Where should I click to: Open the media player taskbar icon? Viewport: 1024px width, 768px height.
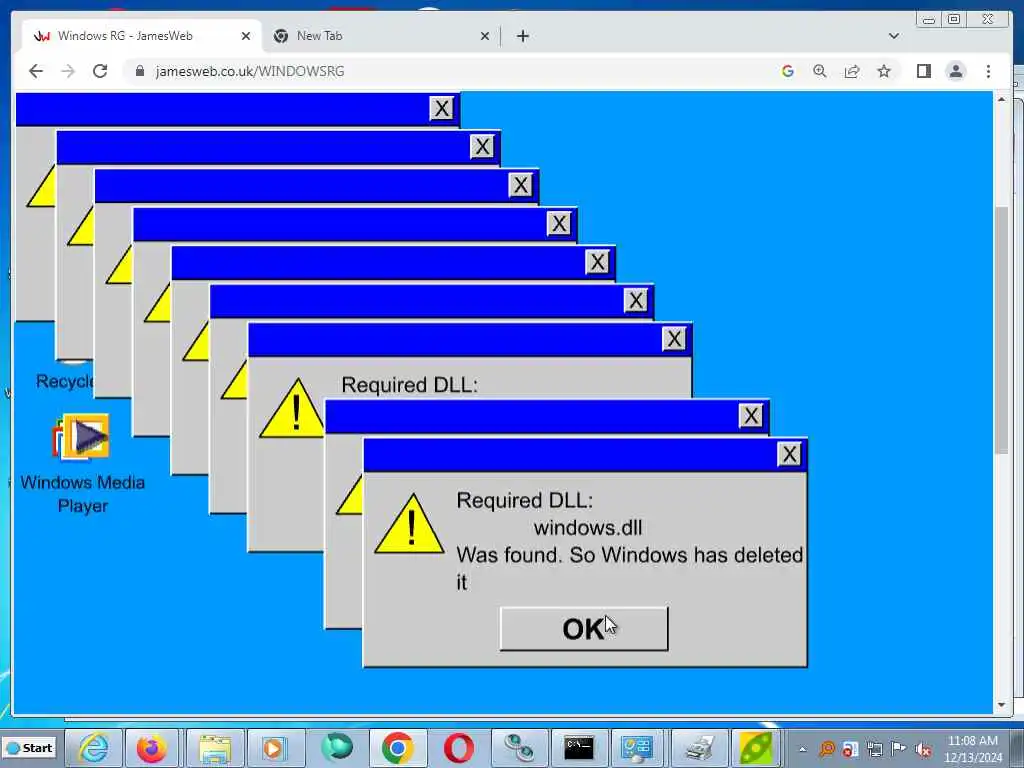coord(274,748)
